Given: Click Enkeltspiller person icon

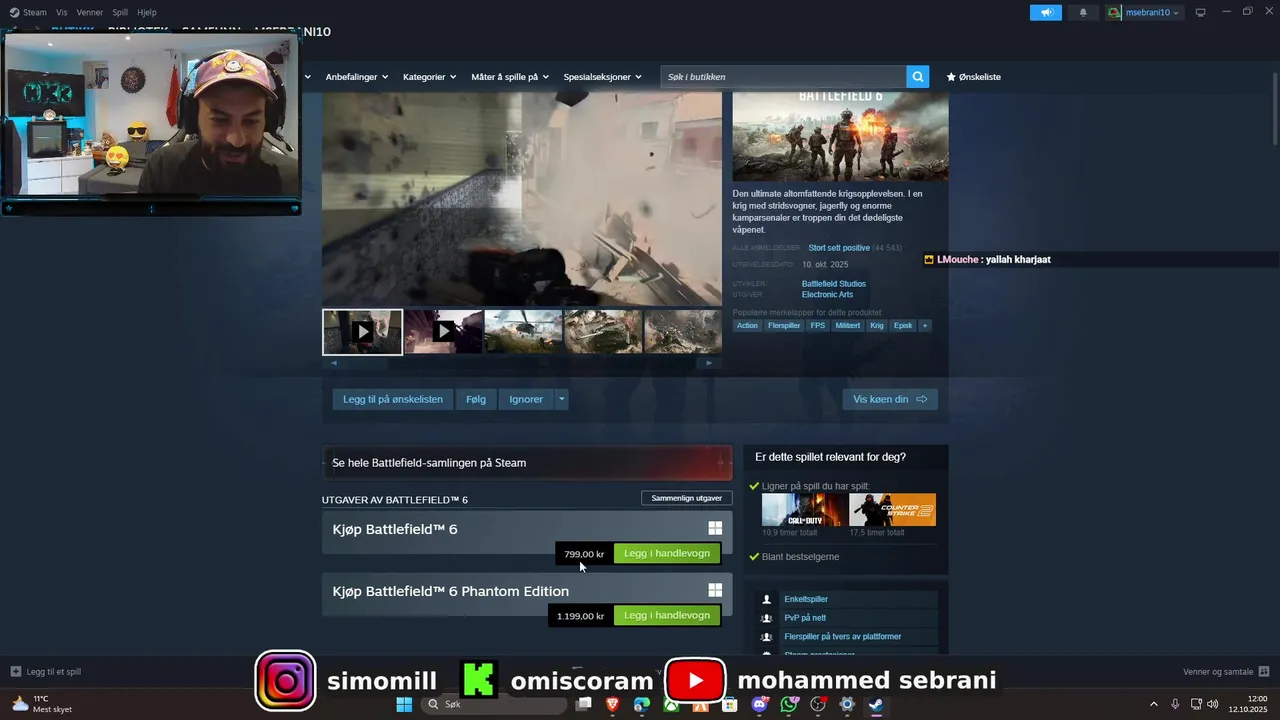Looking at the screenshot, I should click(x=767, y=599).
